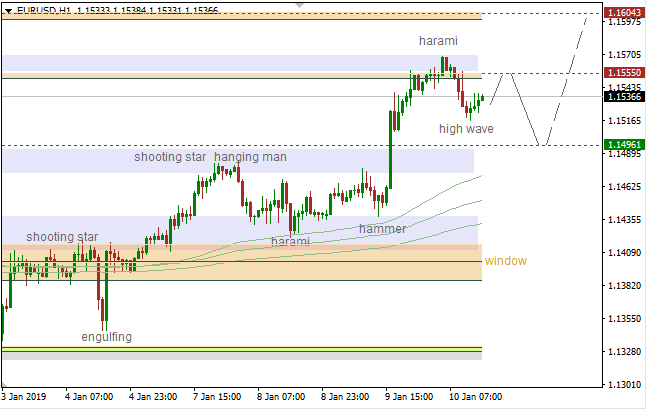Select the '7 Jan 15:00' time axis label
Image resolution: width=646 pixels, height=409 pixels.
pos(217,396)
